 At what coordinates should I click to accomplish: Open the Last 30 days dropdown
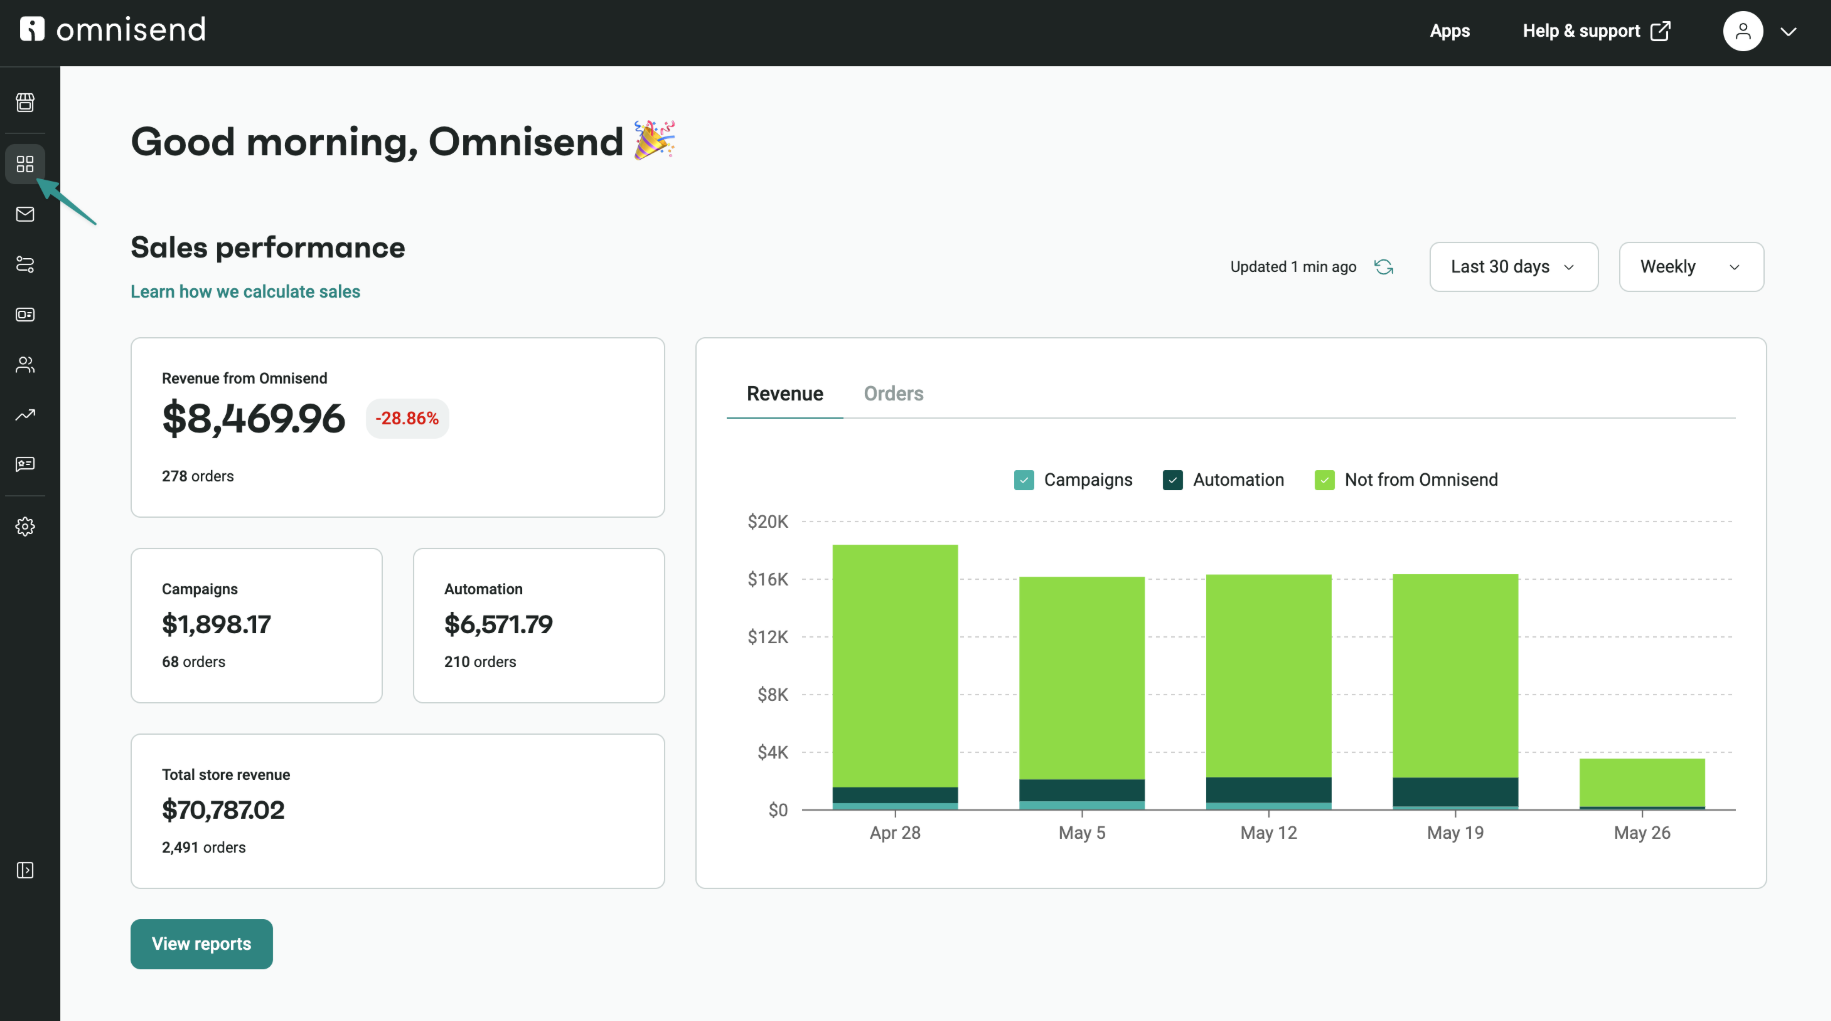[x=1513, y=266]
